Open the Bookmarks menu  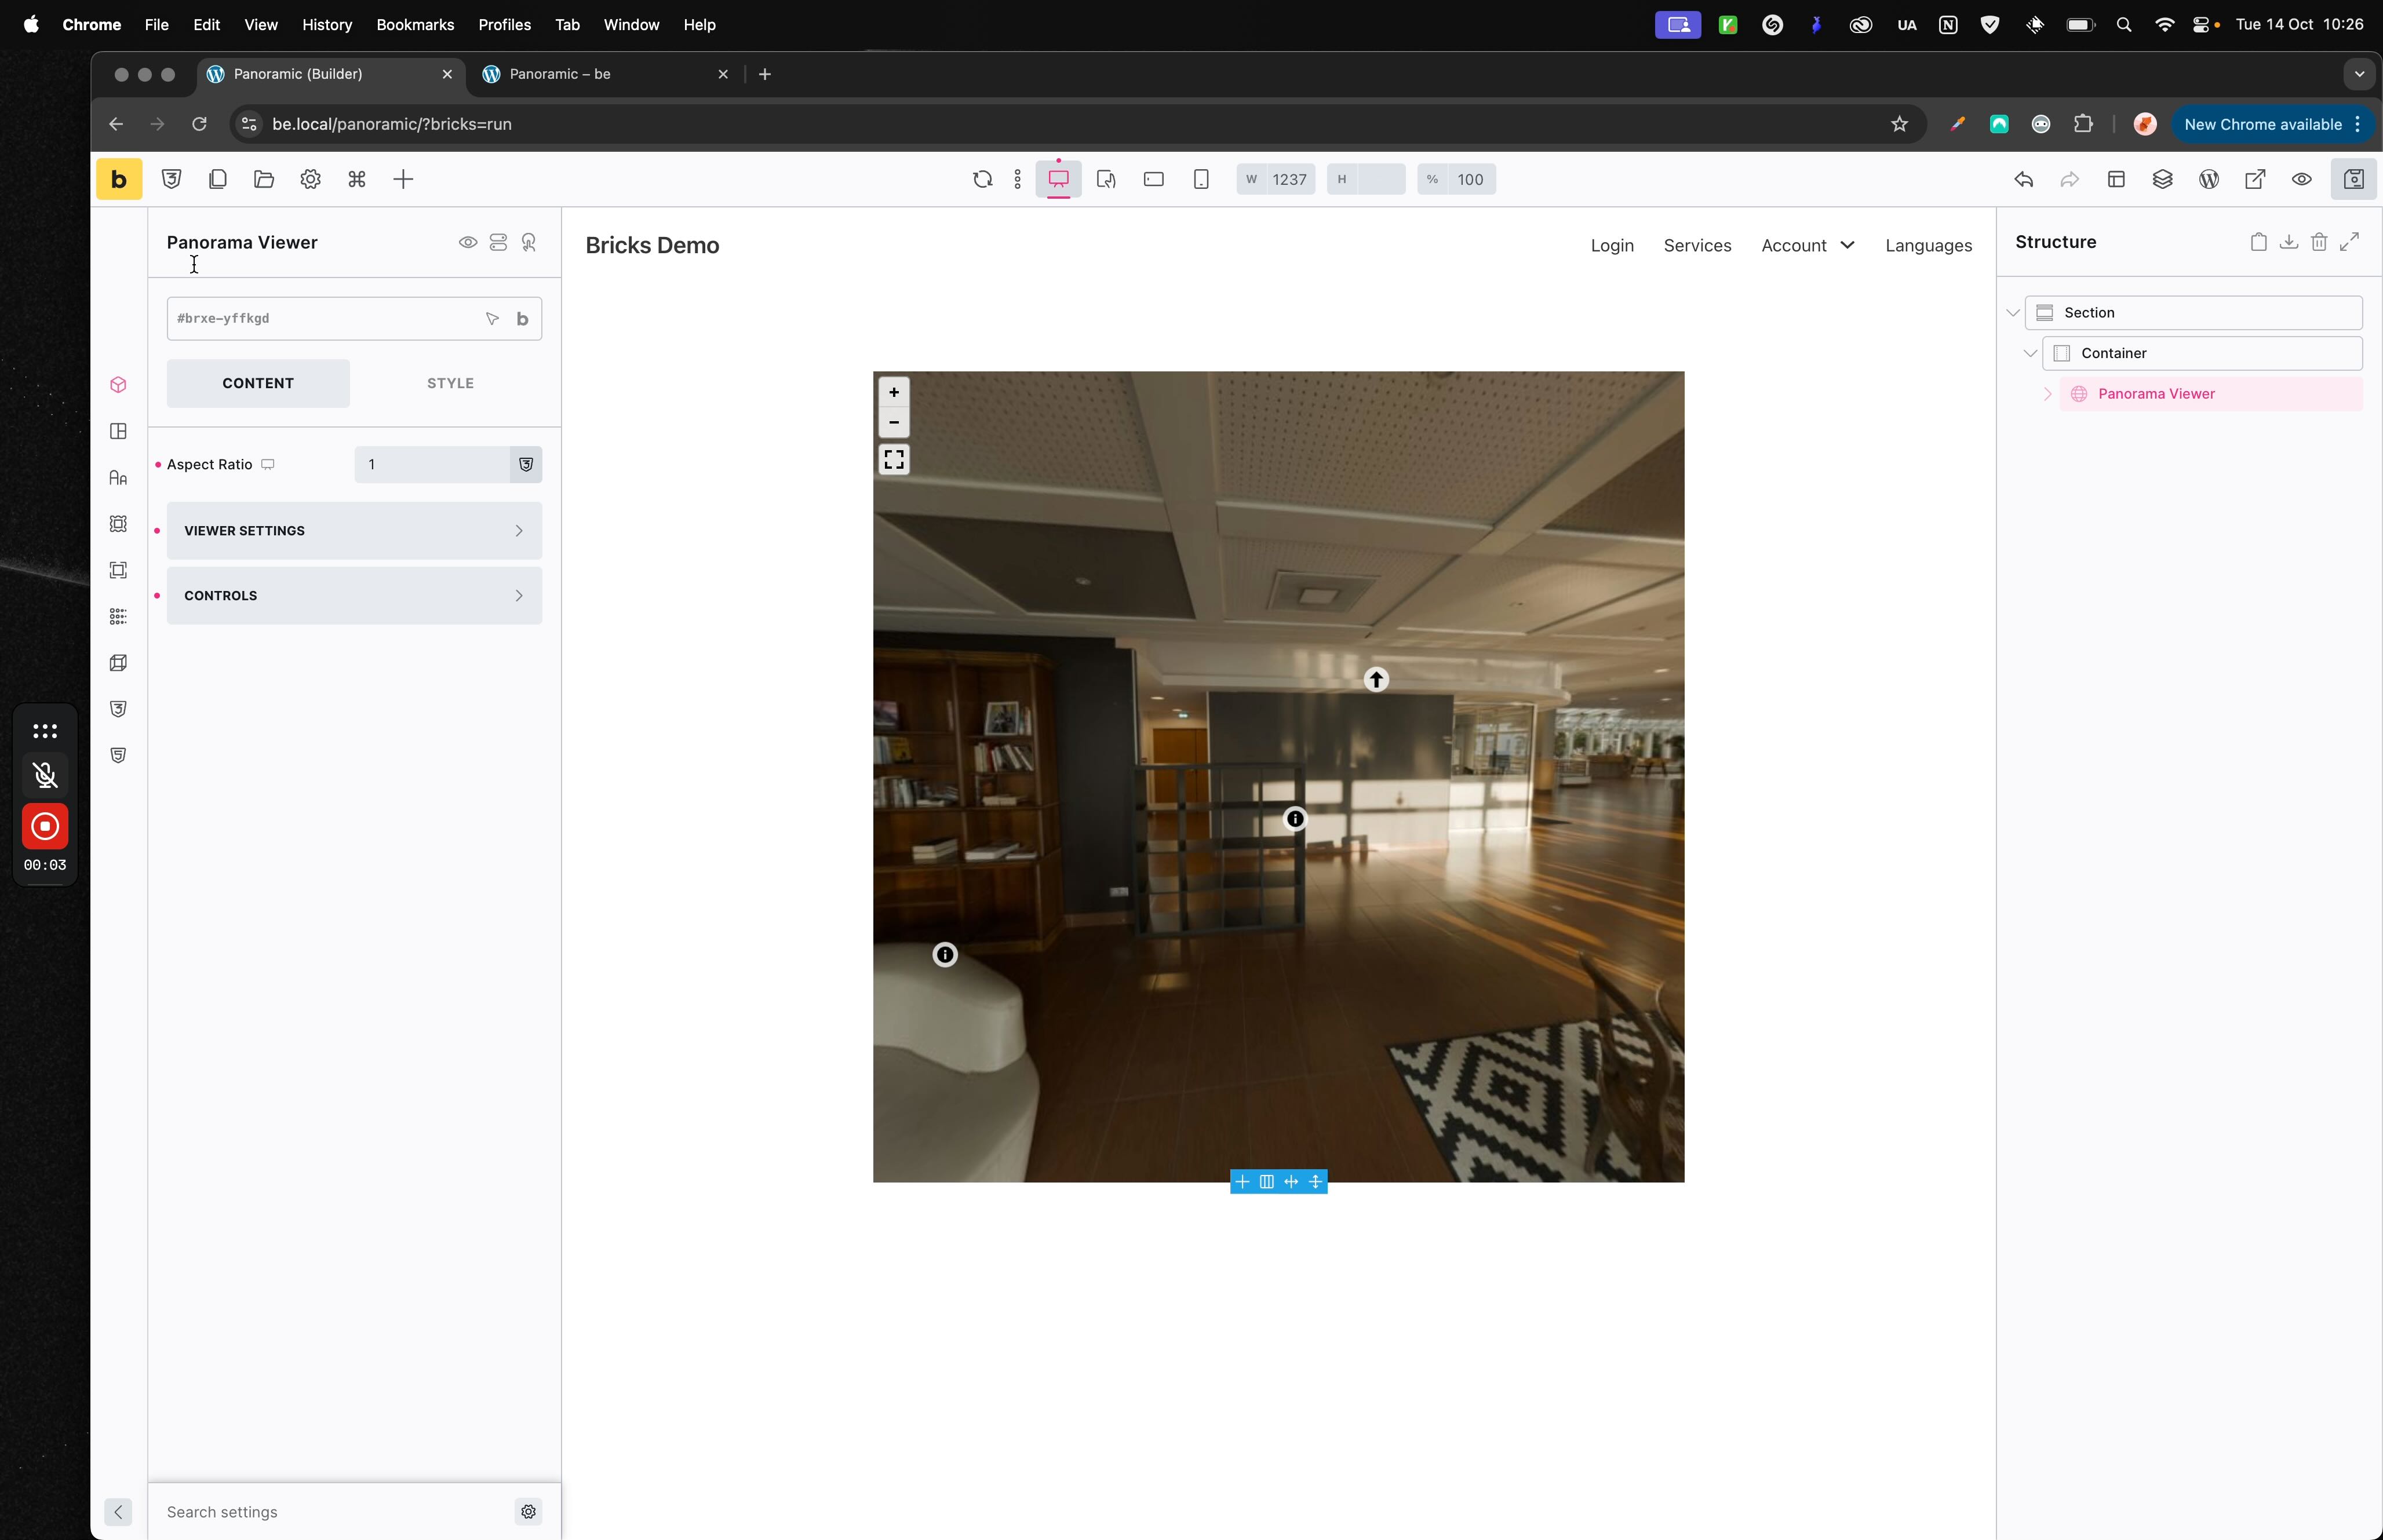click(x=414, y=25)
